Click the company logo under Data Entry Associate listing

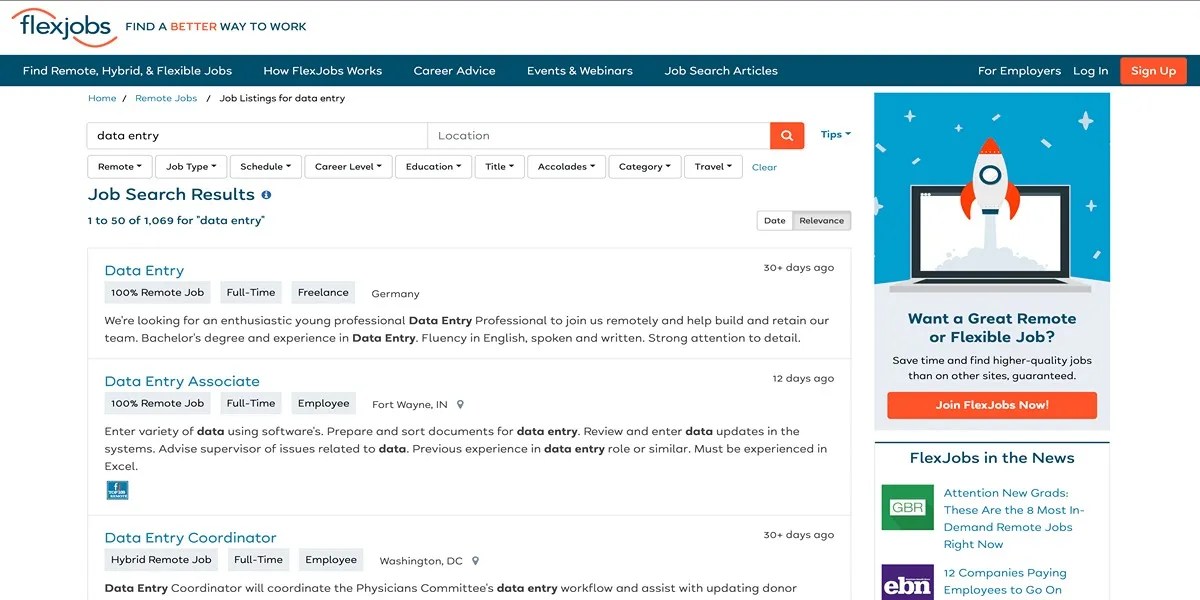coord(117,490)
